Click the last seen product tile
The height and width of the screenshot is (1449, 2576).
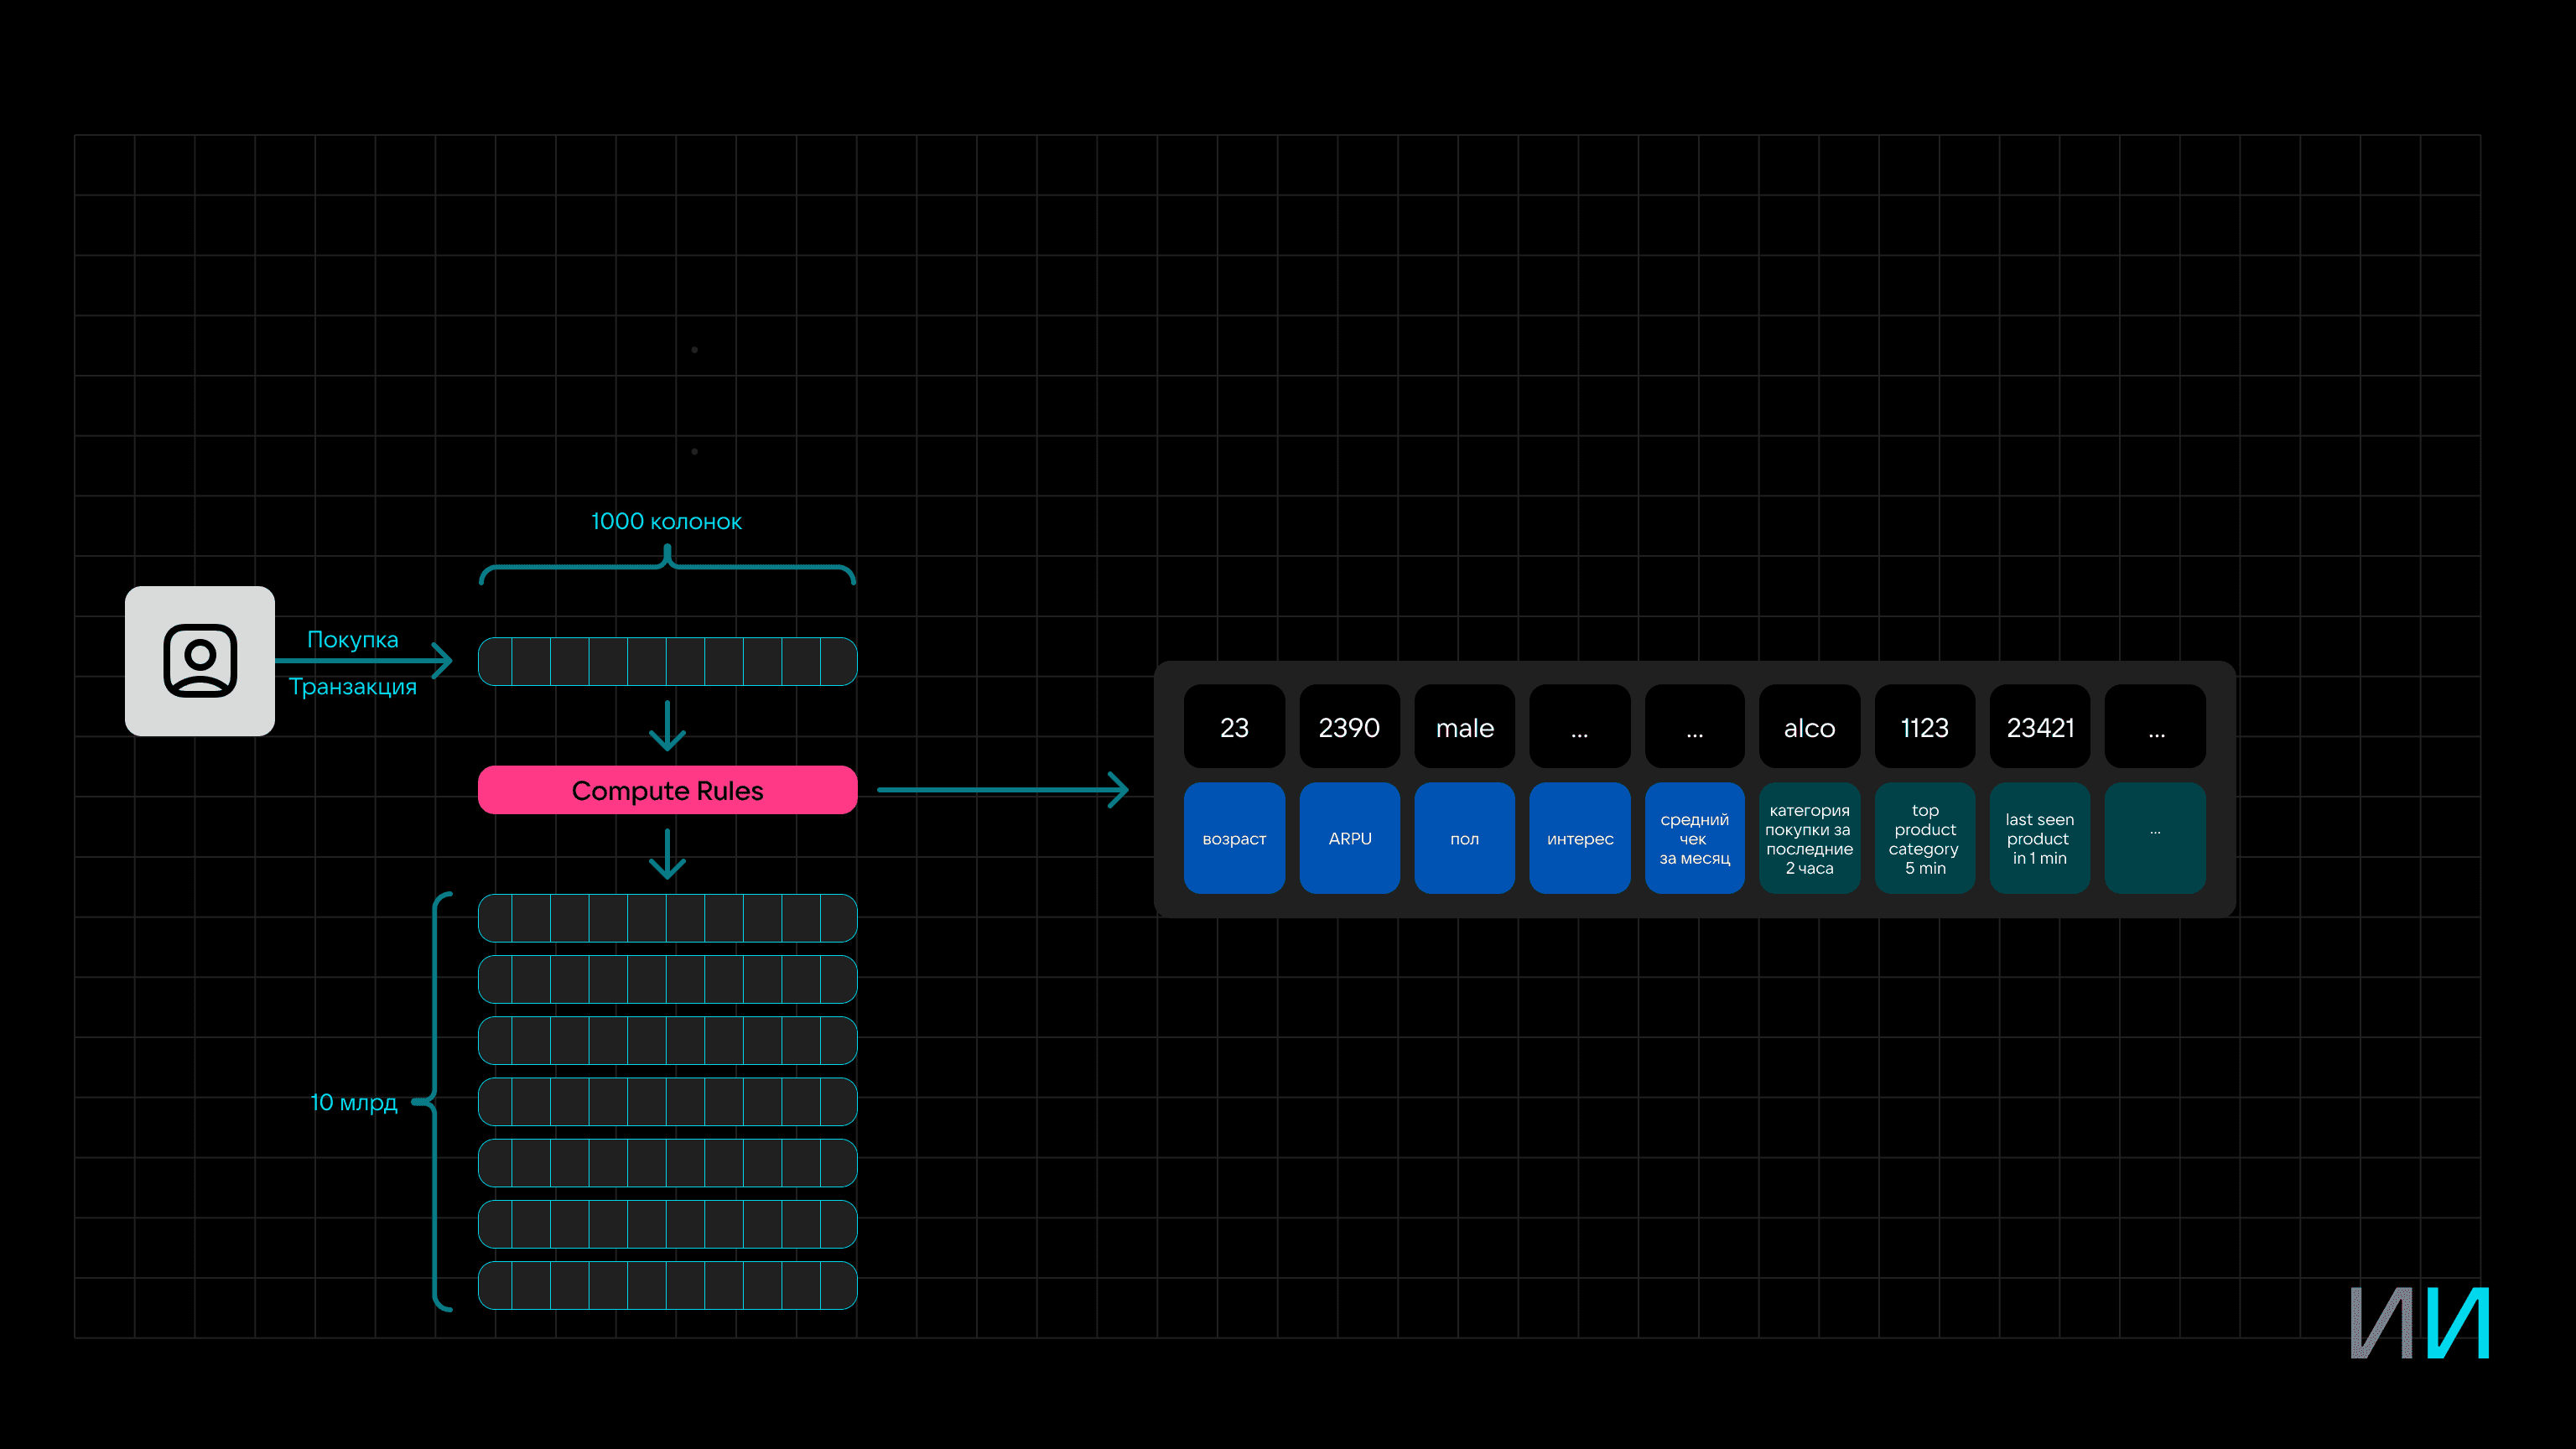(x=2039, y=838)
